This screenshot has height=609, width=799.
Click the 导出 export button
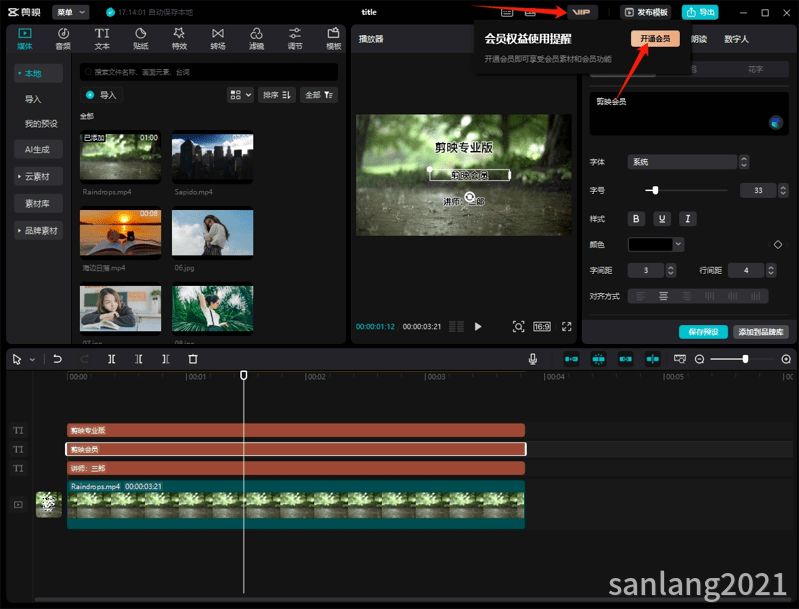(x=700, y=12)
